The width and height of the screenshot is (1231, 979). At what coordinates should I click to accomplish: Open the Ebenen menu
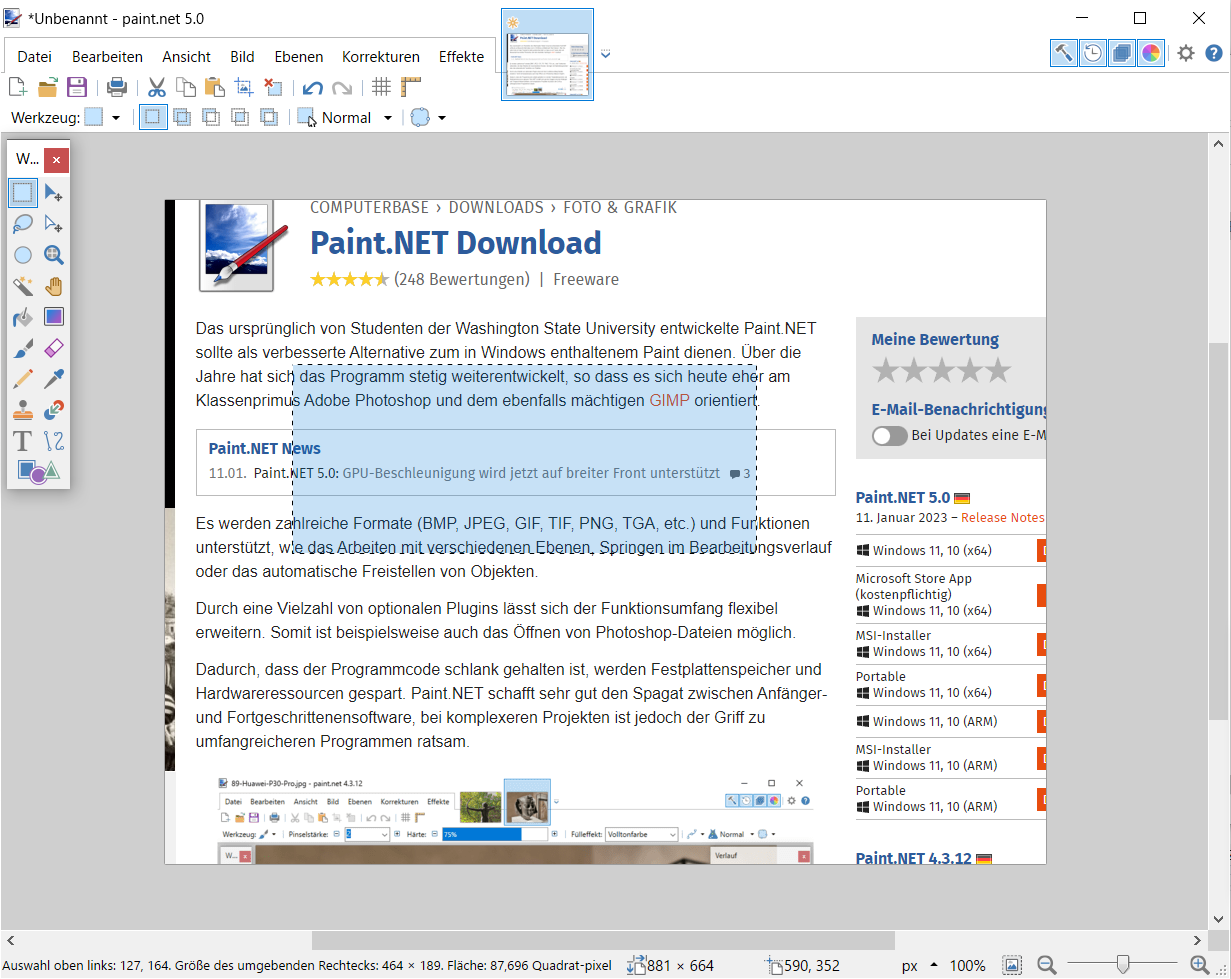point(298,57)
